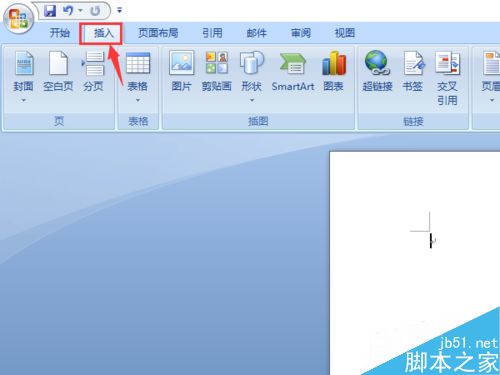Insert a cross-reference with 交叉引用

(447, 78)
